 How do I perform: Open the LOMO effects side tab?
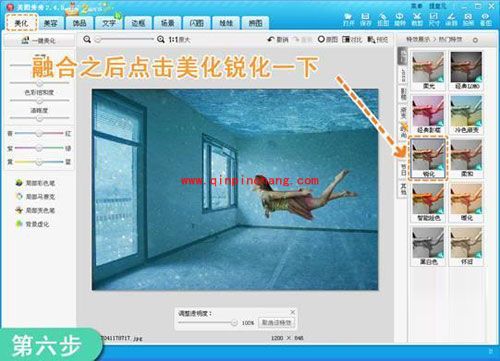pos(403,75)
